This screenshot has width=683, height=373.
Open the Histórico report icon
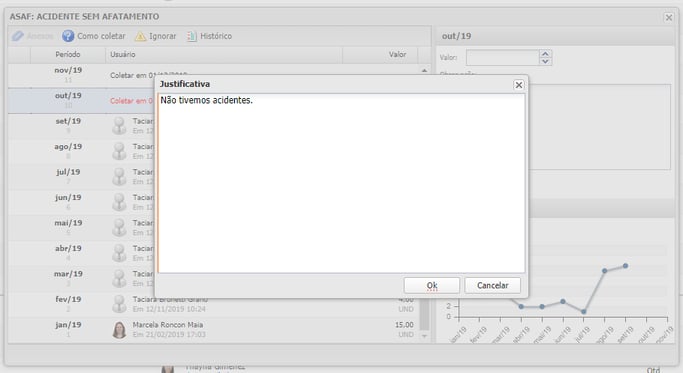coord(192,36)
